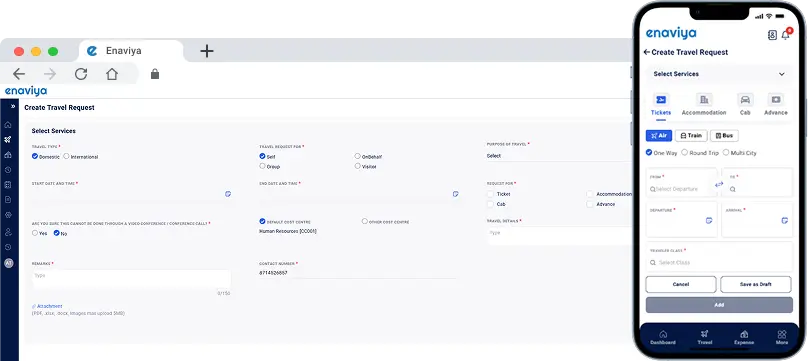Open the document icon in sidebar
Image resolution: width=808 pixels, height=361 pixels.
pos(8,199)
